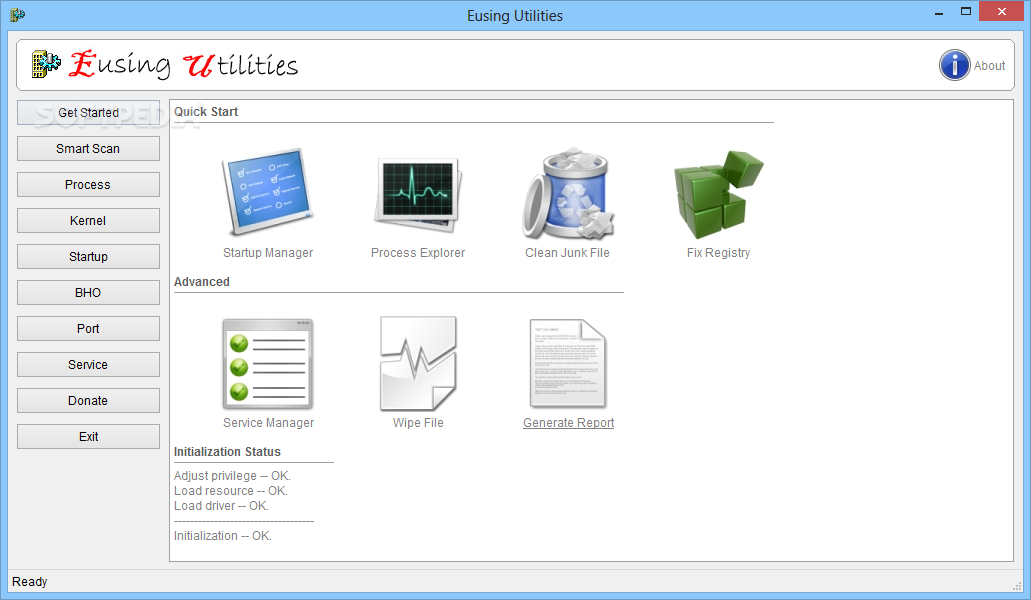Click the 'Load resource -- OK.' line
Viewport: 1031px width, 600px height.
tap(231, 491)
